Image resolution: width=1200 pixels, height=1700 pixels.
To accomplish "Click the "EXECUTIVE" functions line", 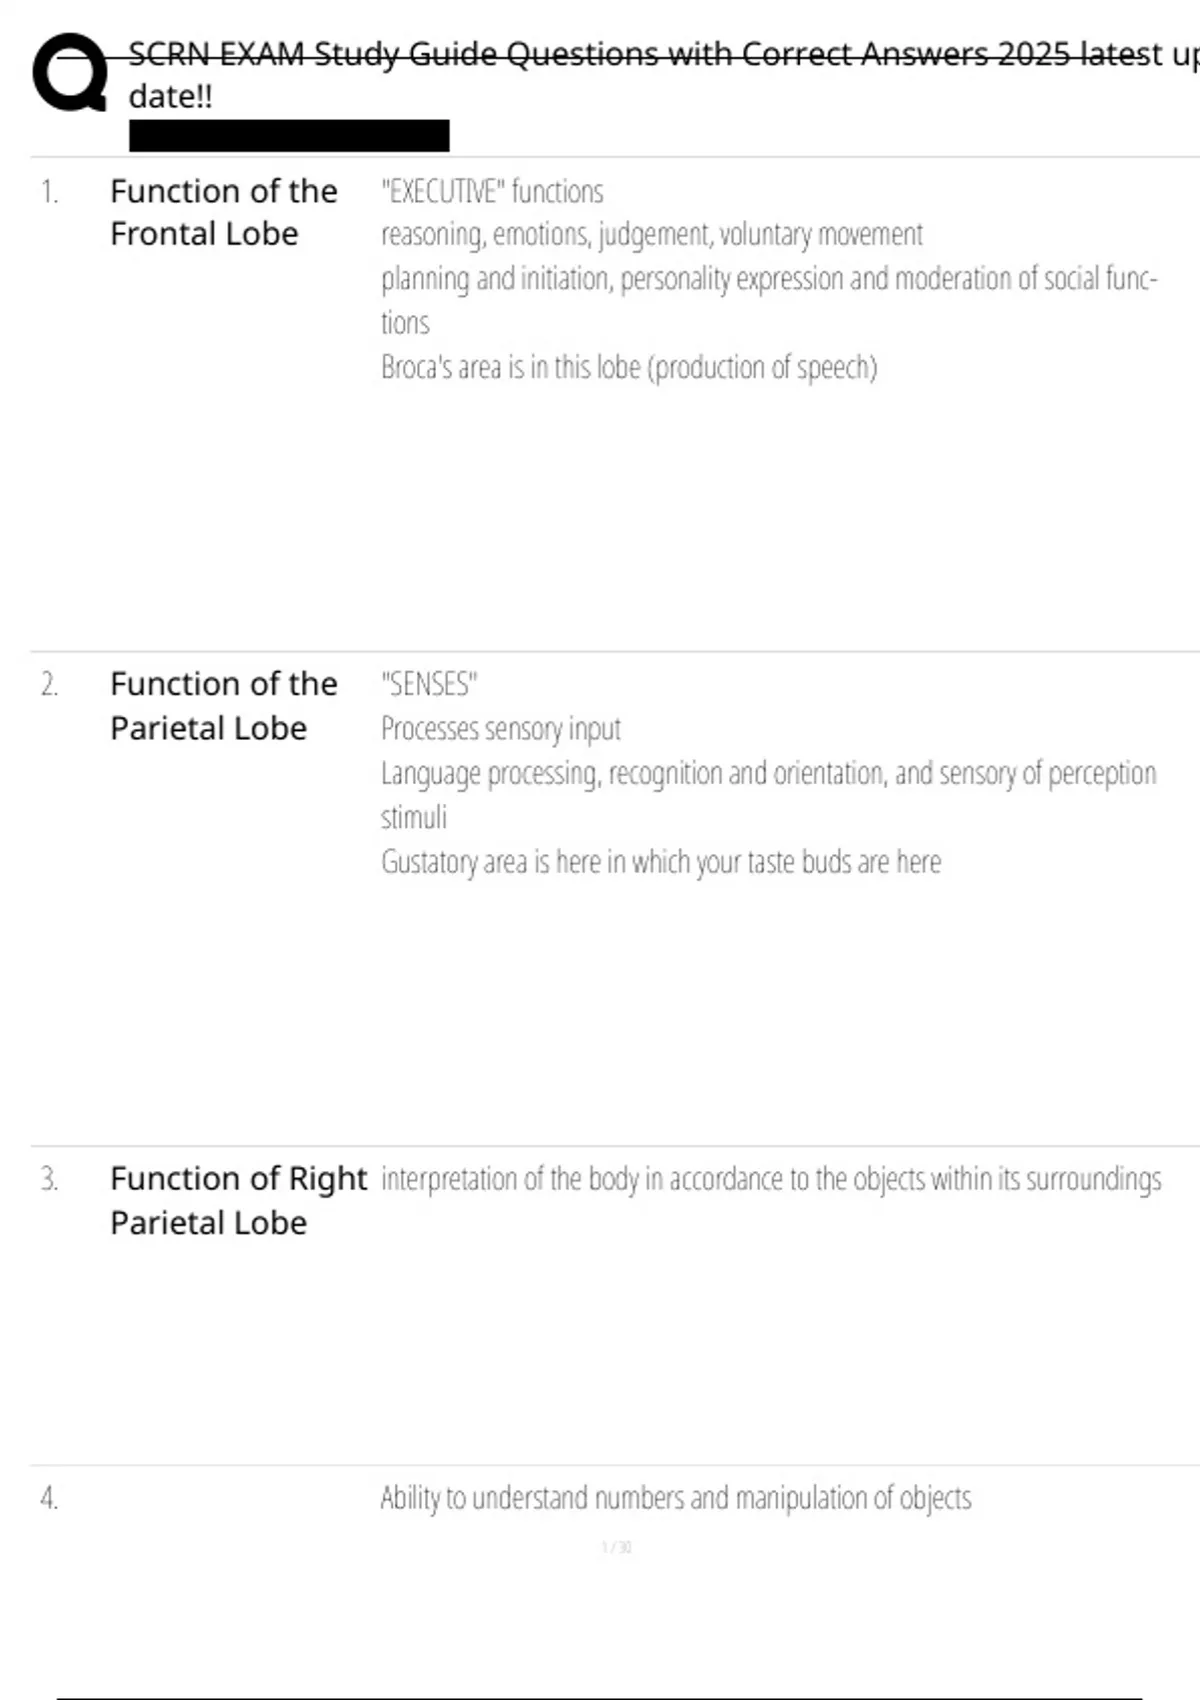I will point(492,191).
